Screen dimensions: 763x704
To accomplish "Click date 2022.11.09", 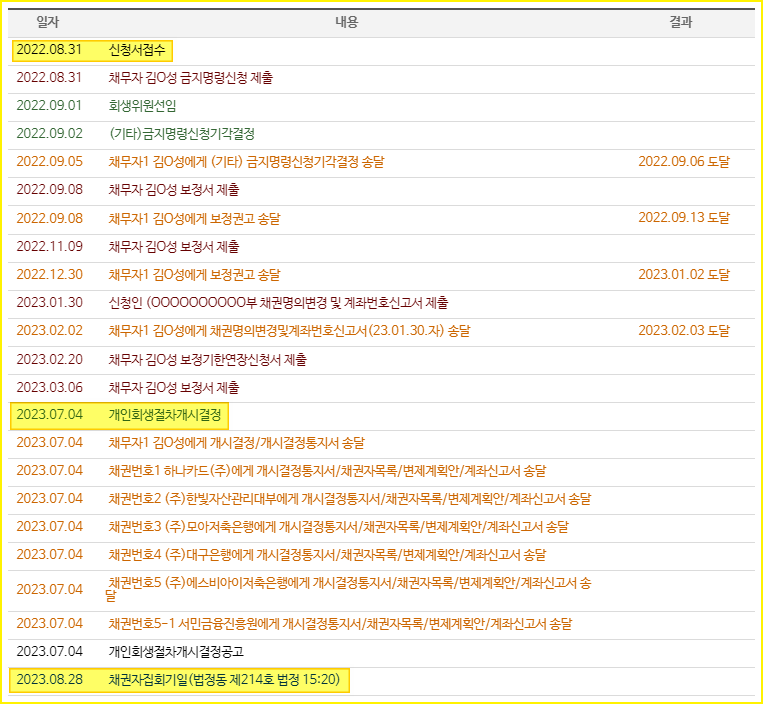I will click(49, 247).
